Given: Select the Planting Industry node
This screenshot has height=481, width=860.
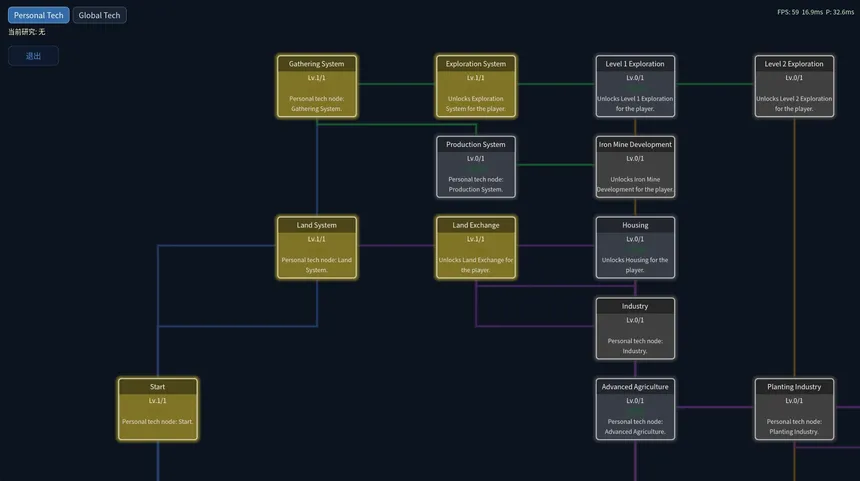Looking at the screenshot, I should click(x=794, y=409).
